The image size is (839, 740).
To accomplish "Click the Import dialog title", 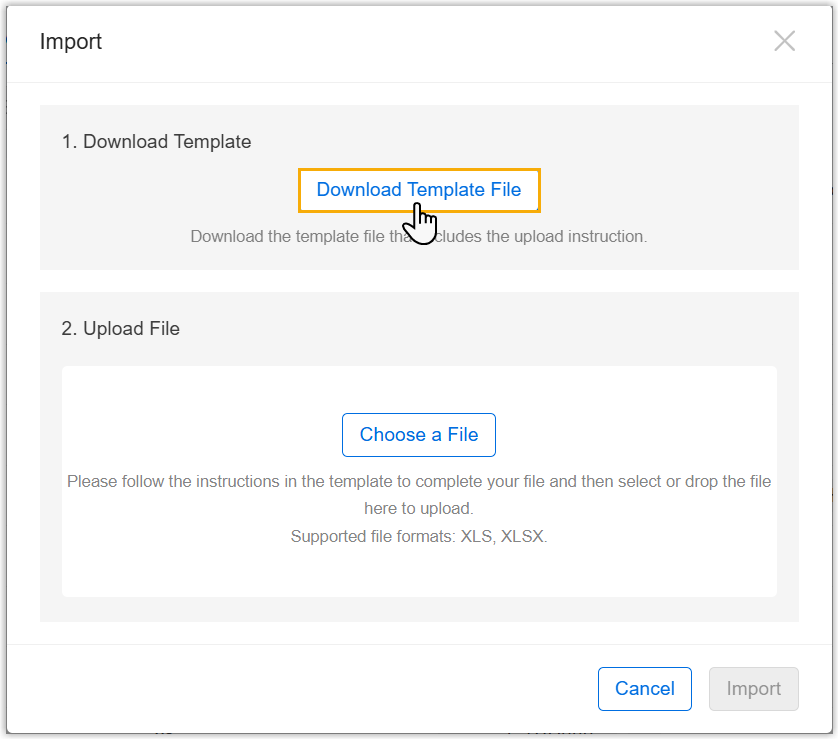I will (71, 41).
